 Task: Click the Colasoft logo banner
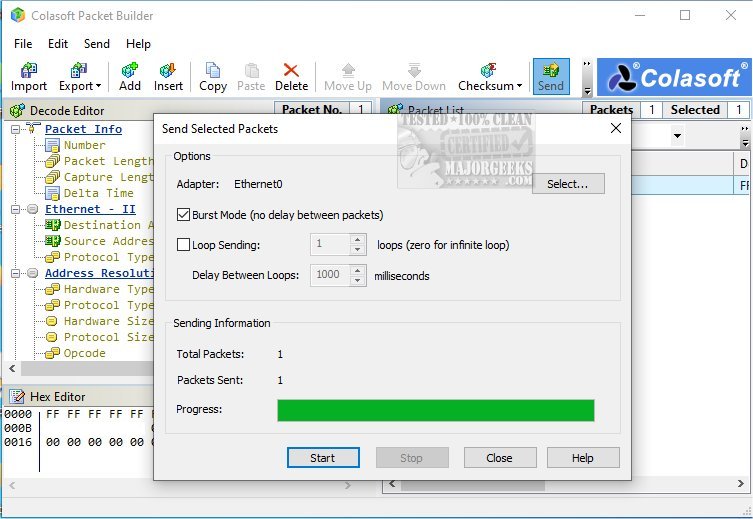click(674, 77)
